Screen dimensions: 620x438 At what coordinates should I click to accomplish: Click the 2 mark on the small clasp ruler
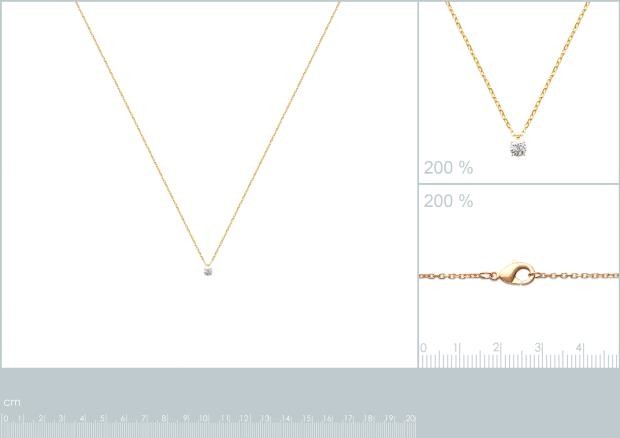[x=496, y=347]
